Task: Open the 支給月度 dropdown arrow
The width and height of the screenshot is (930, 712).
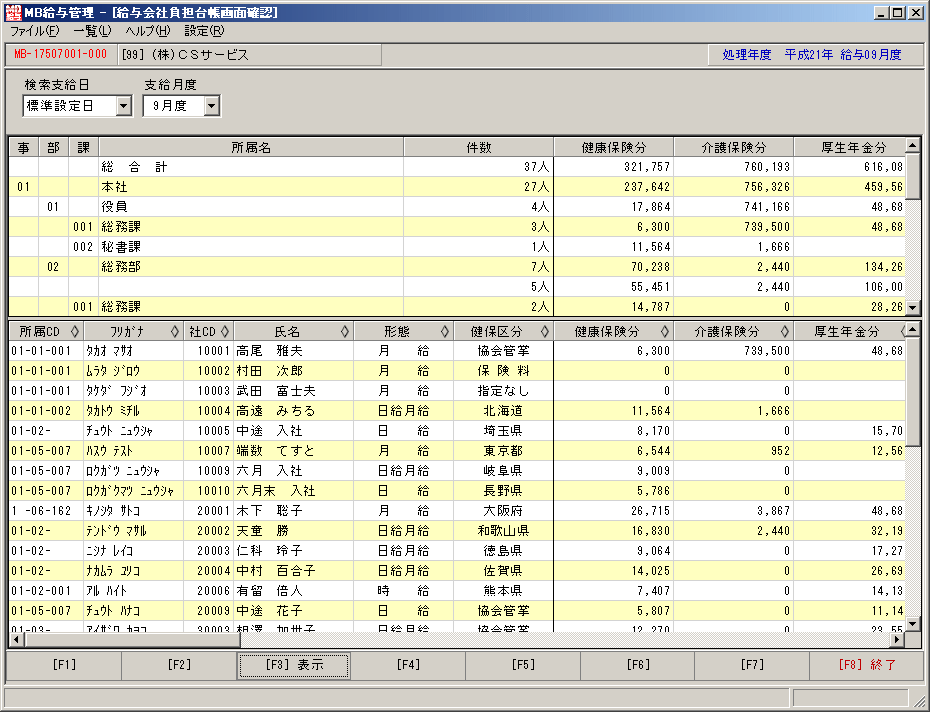Action: click(212, 106)
